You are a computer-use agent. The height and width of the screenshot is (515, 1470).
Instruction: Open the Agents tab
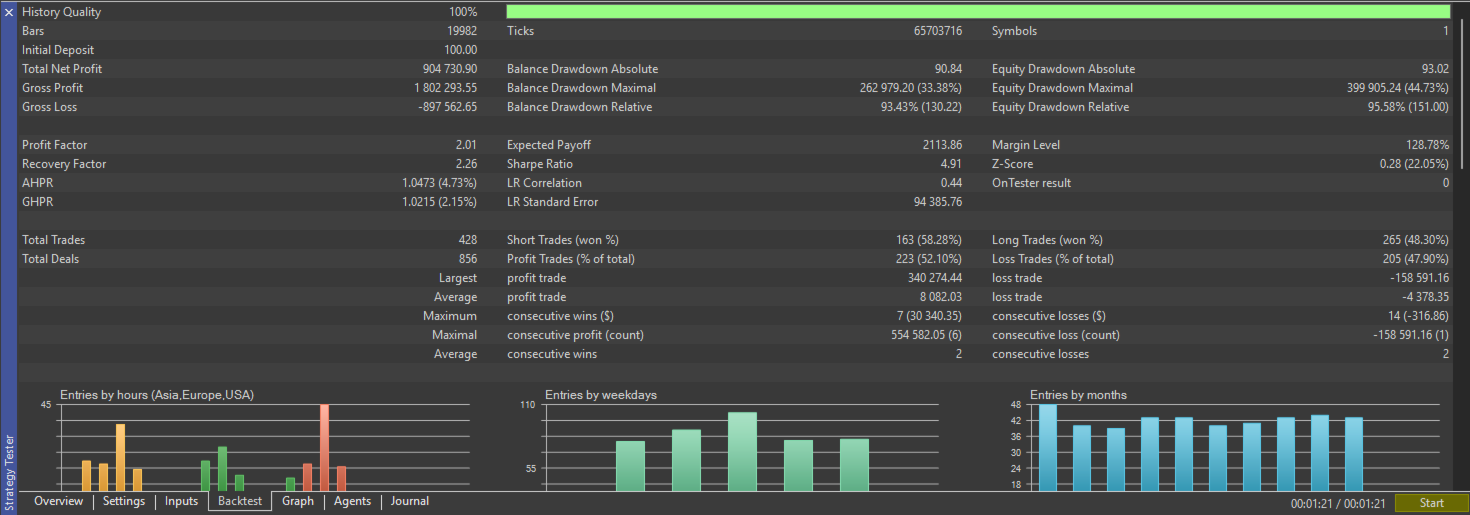point(352,502)
